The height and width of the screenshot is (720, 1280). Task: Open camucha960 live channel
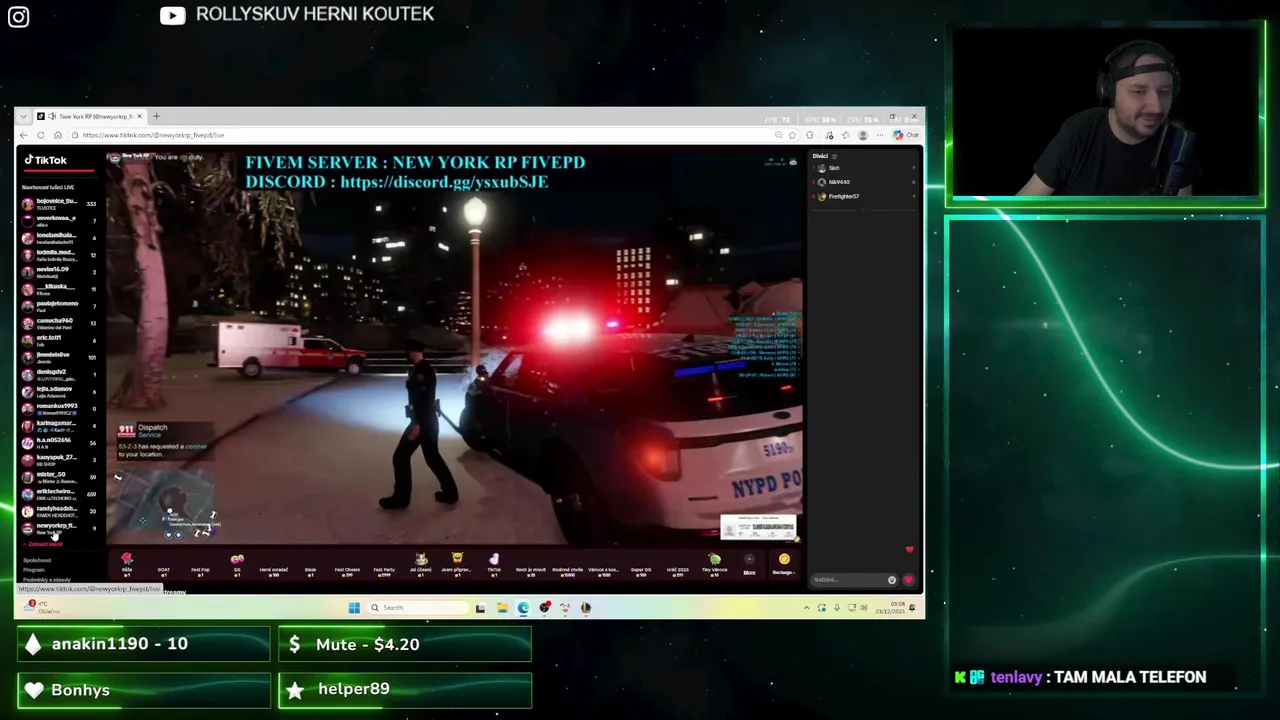click(x=58, y=322)
